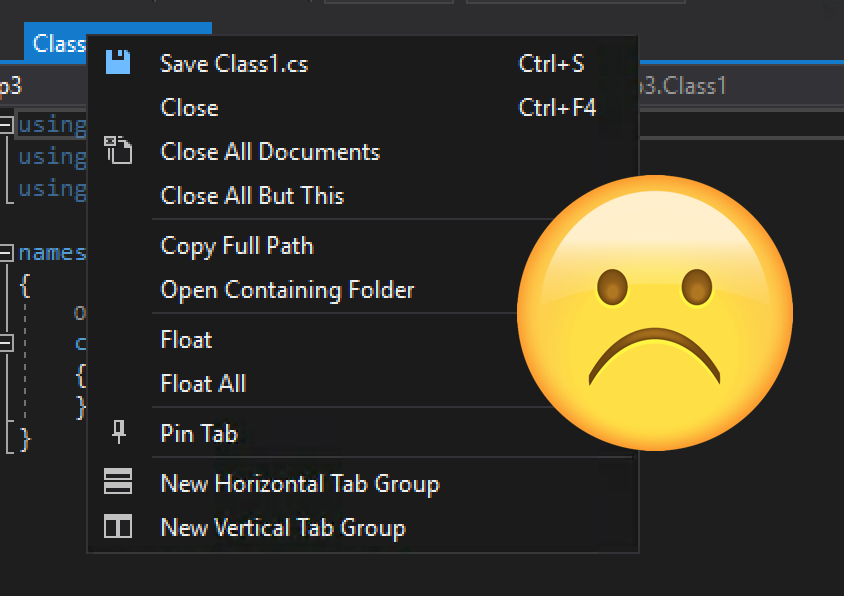Collapse the namespace block in the editor

click(x=6, y=253)
